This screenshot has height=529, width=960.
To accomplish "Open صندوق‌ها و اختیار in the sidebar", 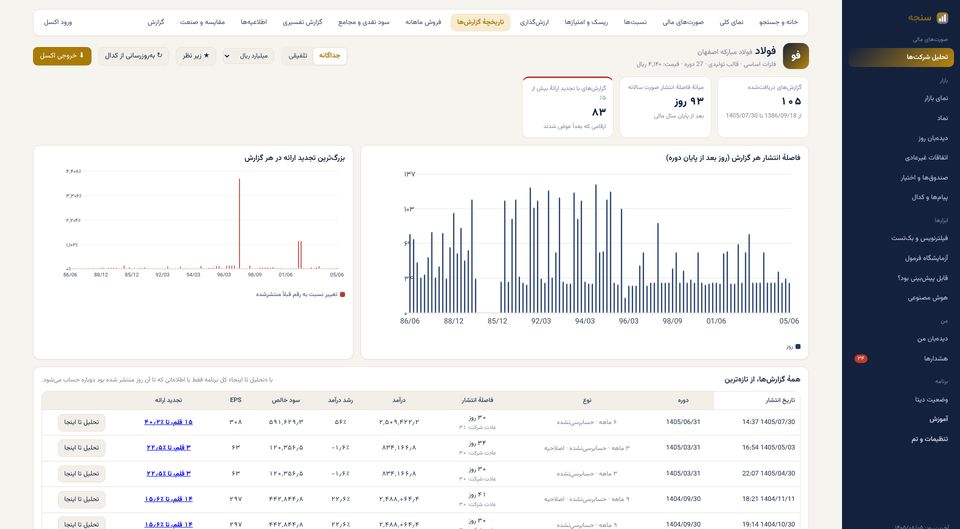I will click(x=924, y=178).
